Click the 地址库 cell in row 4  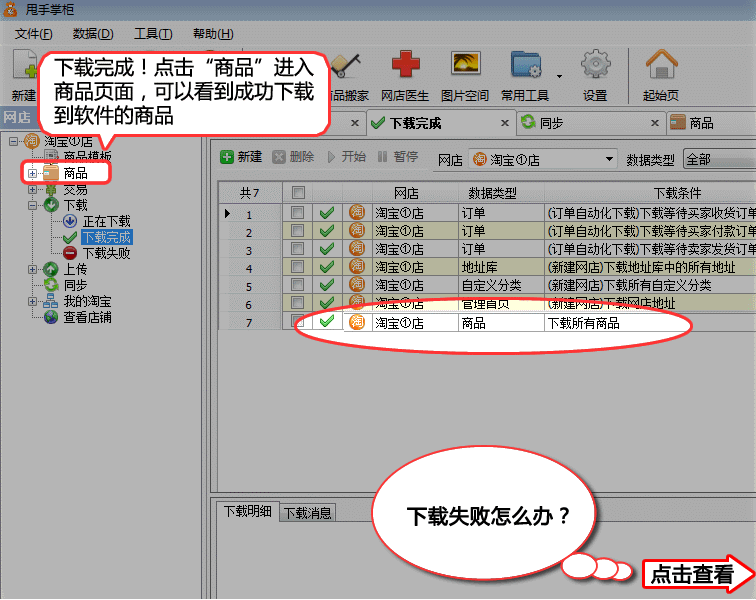pos(501,267)
